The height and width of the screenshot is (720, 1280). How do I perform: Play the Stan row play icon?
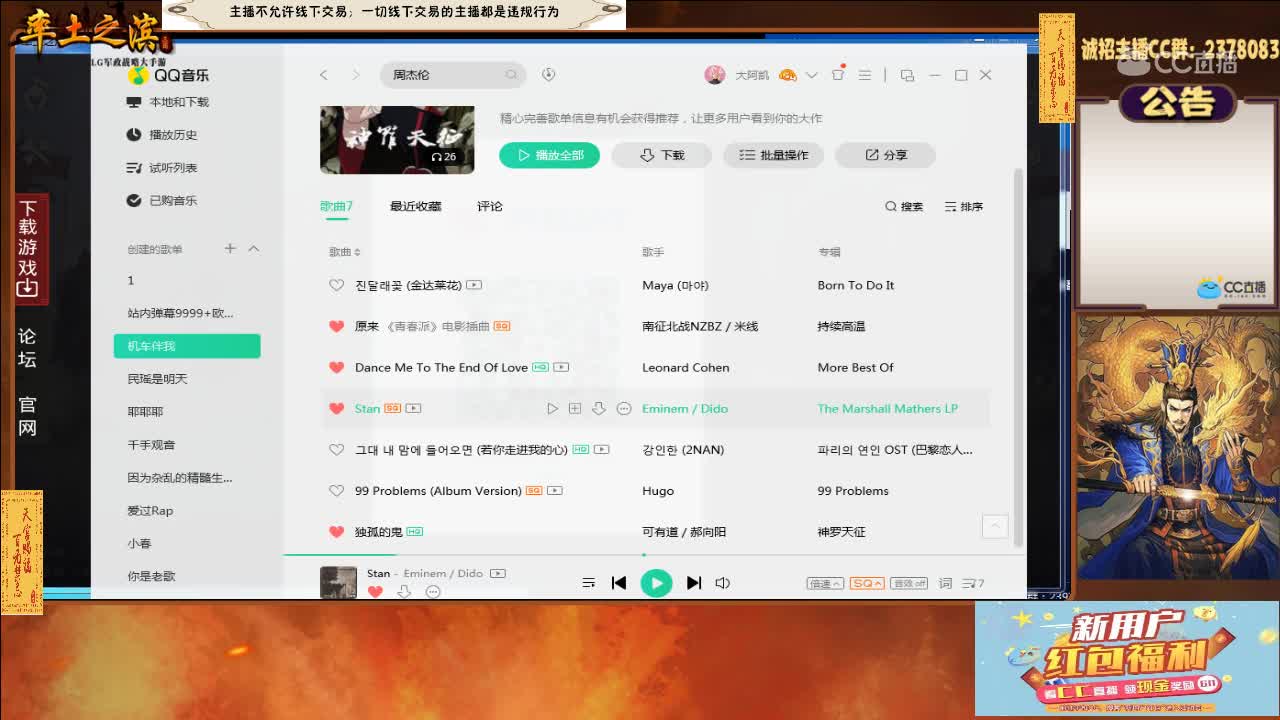[x=552, y=408]
